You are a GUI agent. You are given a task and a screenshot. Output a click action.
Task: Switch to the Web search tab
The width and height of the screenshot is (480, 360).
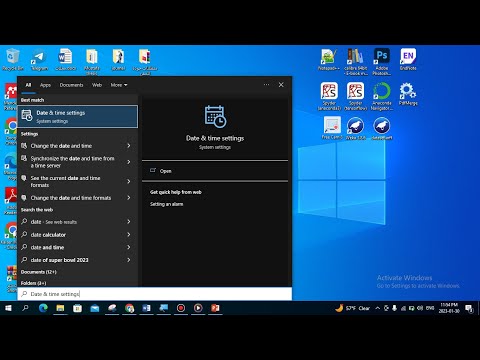pos(97,85)
